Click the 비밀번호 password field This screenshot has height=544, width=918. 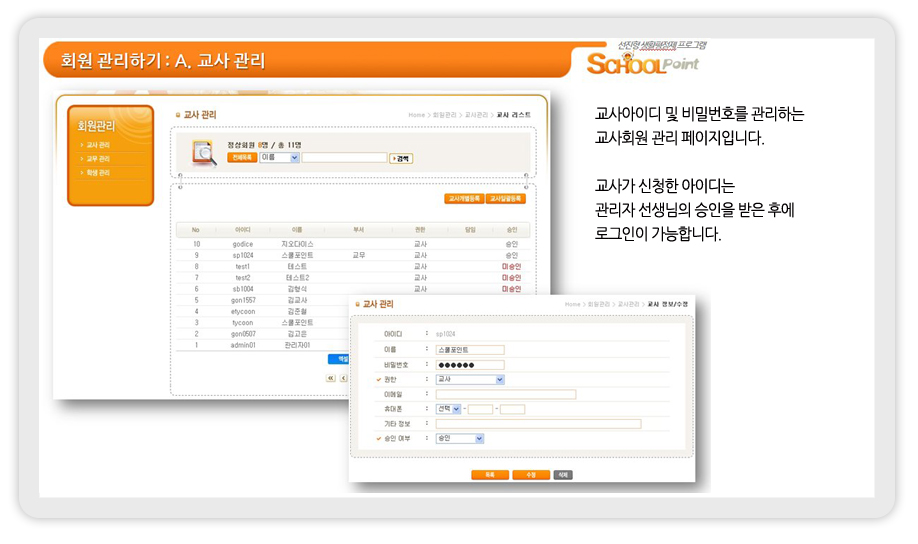pyautogui.click(x=470, y=365)
